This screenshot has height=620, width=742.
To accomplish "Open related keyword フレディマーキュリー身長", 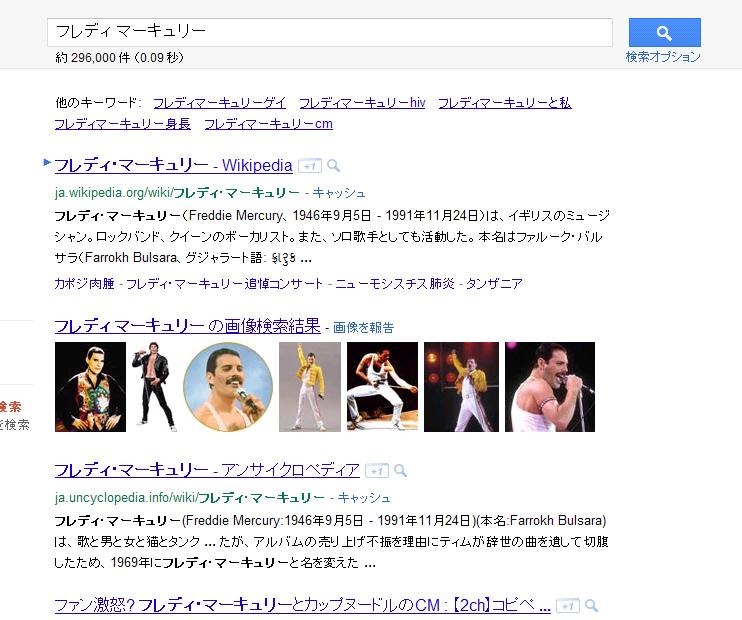I will [123, 124].
